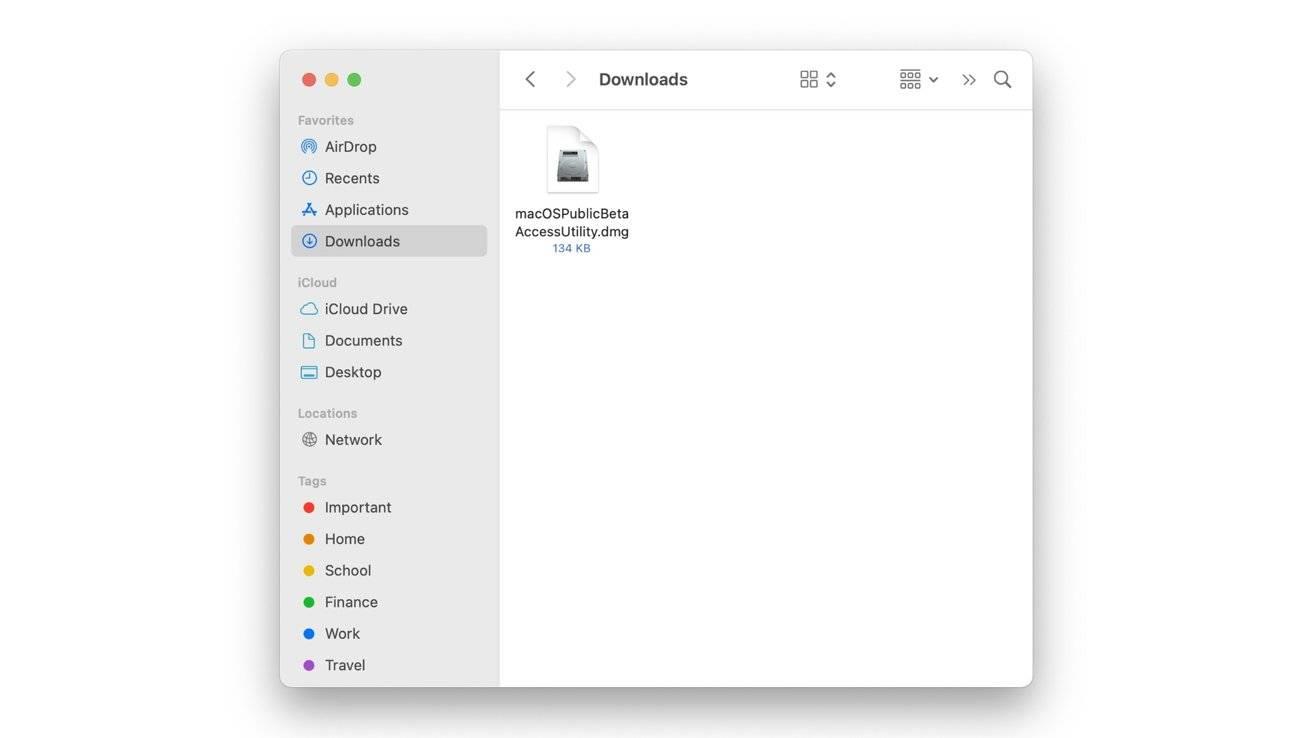
Task: Select Recents in the Favorites sidebar
Action: [x=352, y=177]
